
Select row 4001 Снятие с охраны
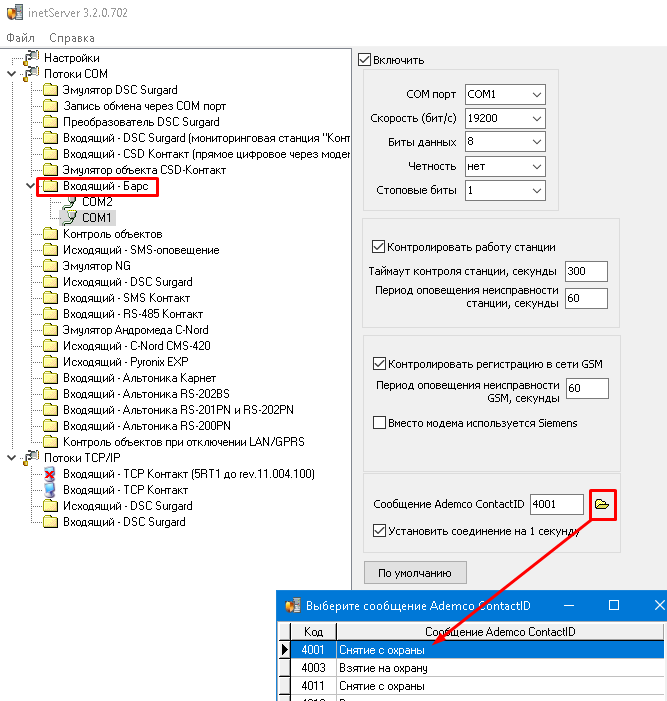(477, 650)
